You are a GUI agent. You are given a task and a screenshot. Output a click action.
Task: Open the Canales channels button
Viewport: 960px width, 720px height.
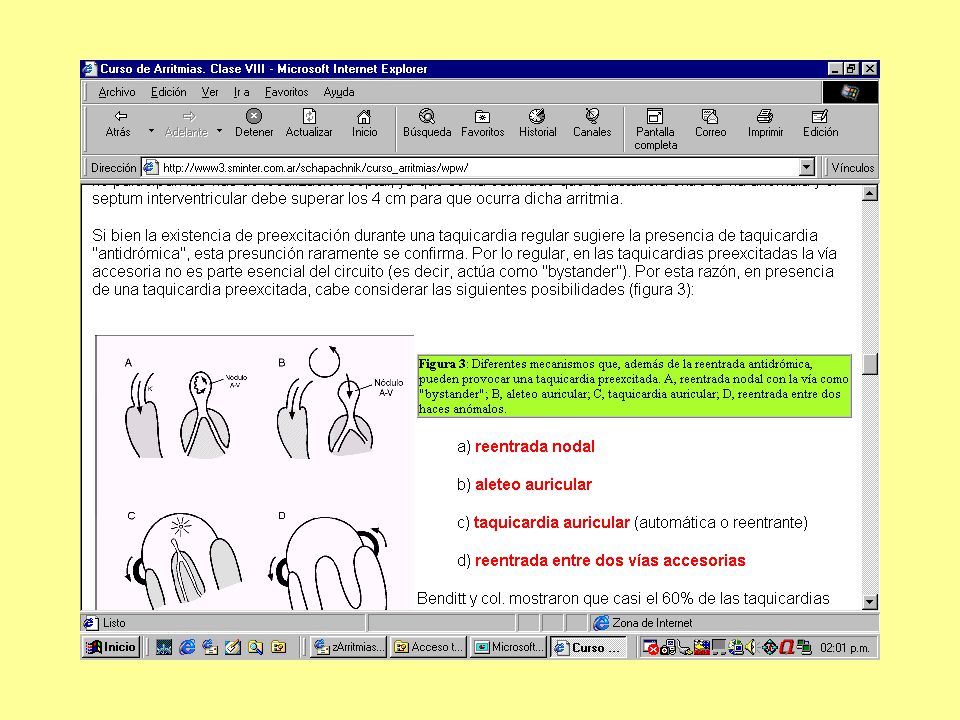pyautogui.click(x=592, y=123)
